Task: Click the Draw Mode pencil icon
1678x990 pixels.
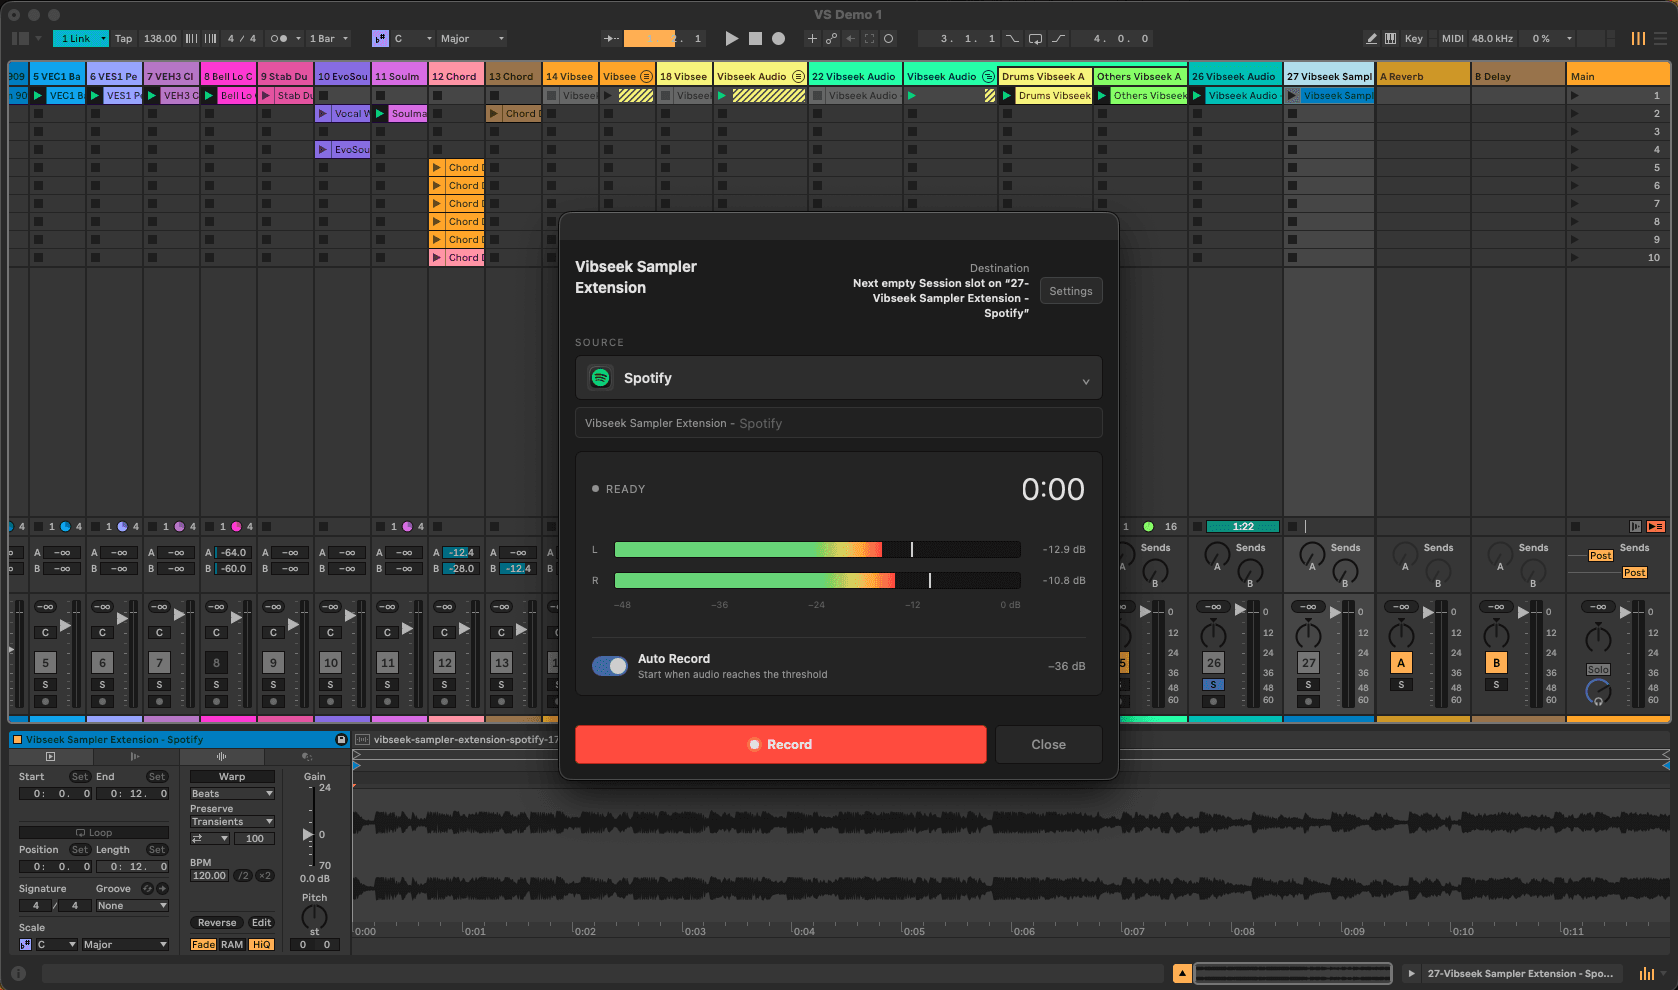Action: [x=1371, y=38]
